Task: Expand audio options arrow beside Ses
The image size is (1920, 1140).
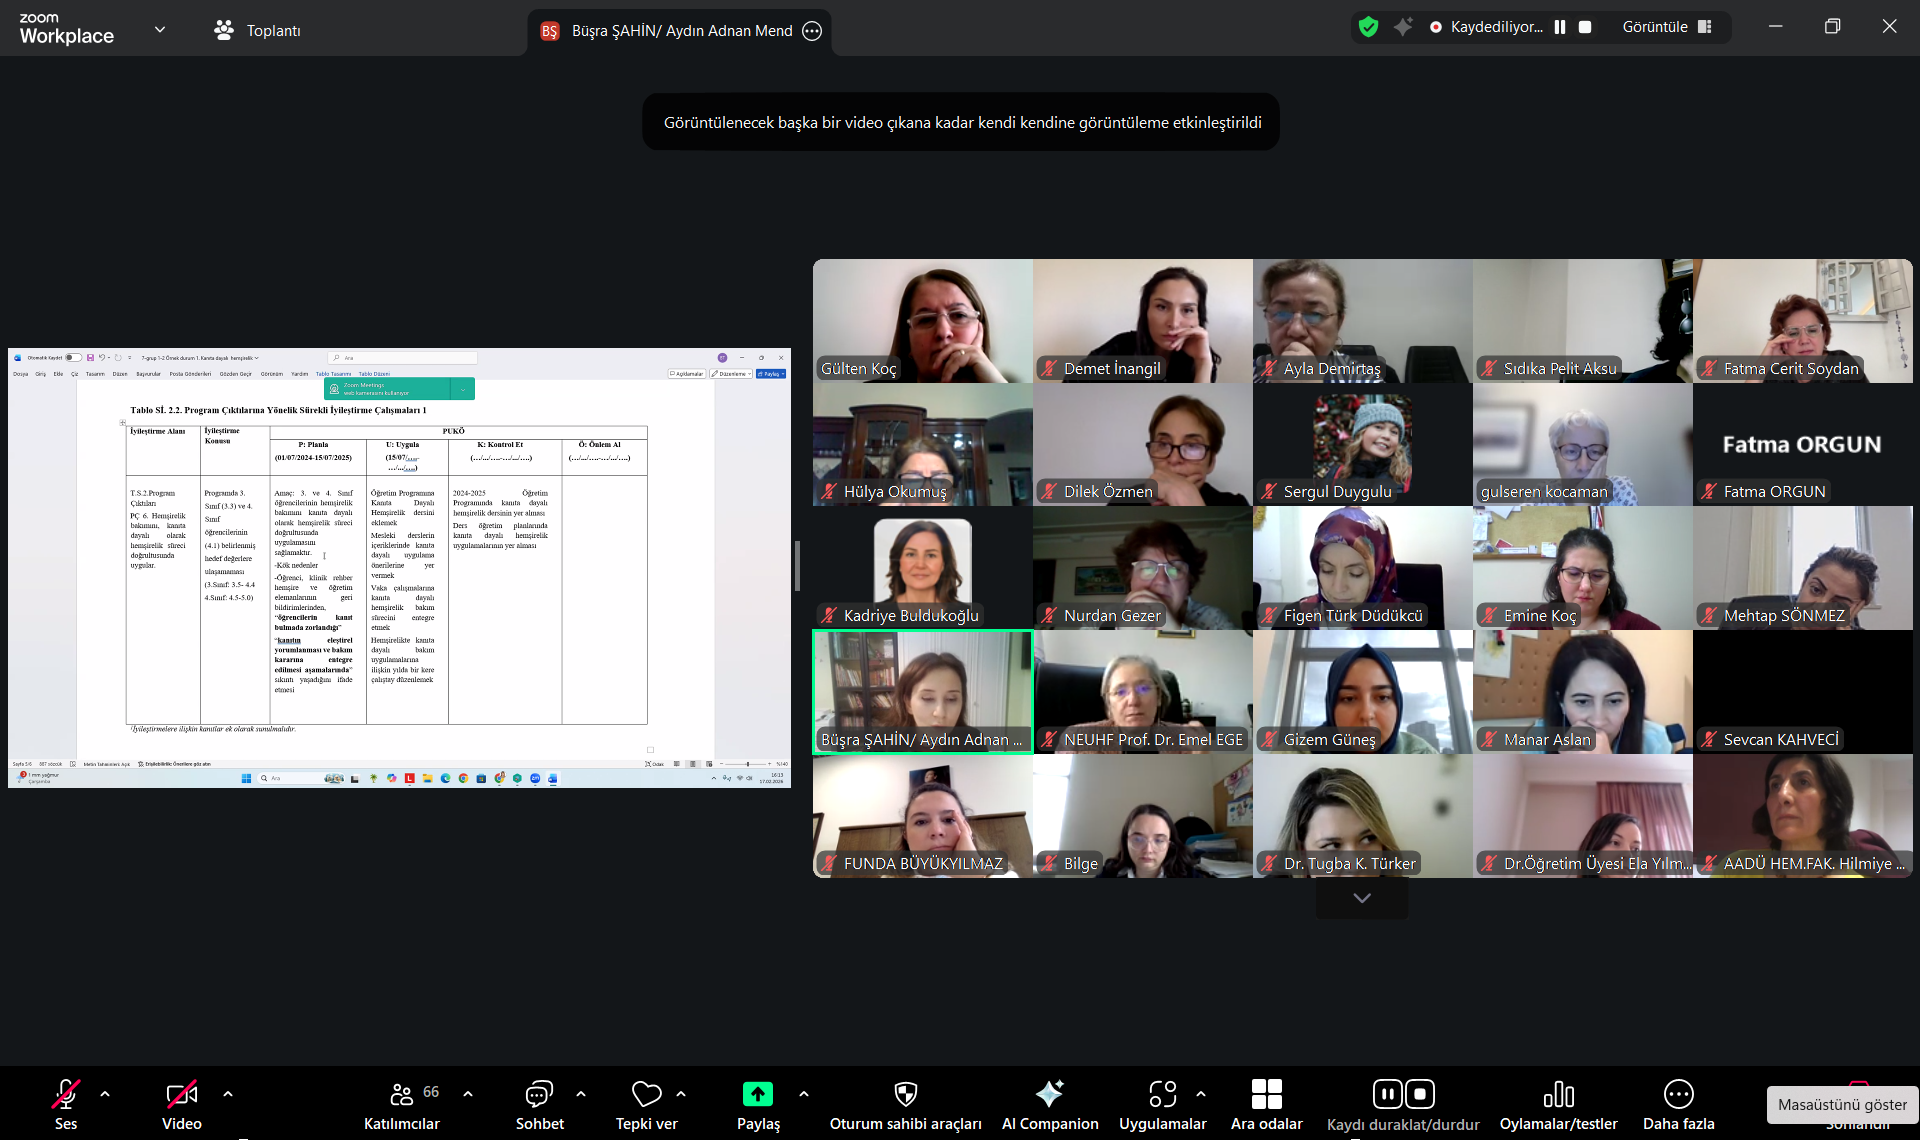Action: [x=105, y=1093]
